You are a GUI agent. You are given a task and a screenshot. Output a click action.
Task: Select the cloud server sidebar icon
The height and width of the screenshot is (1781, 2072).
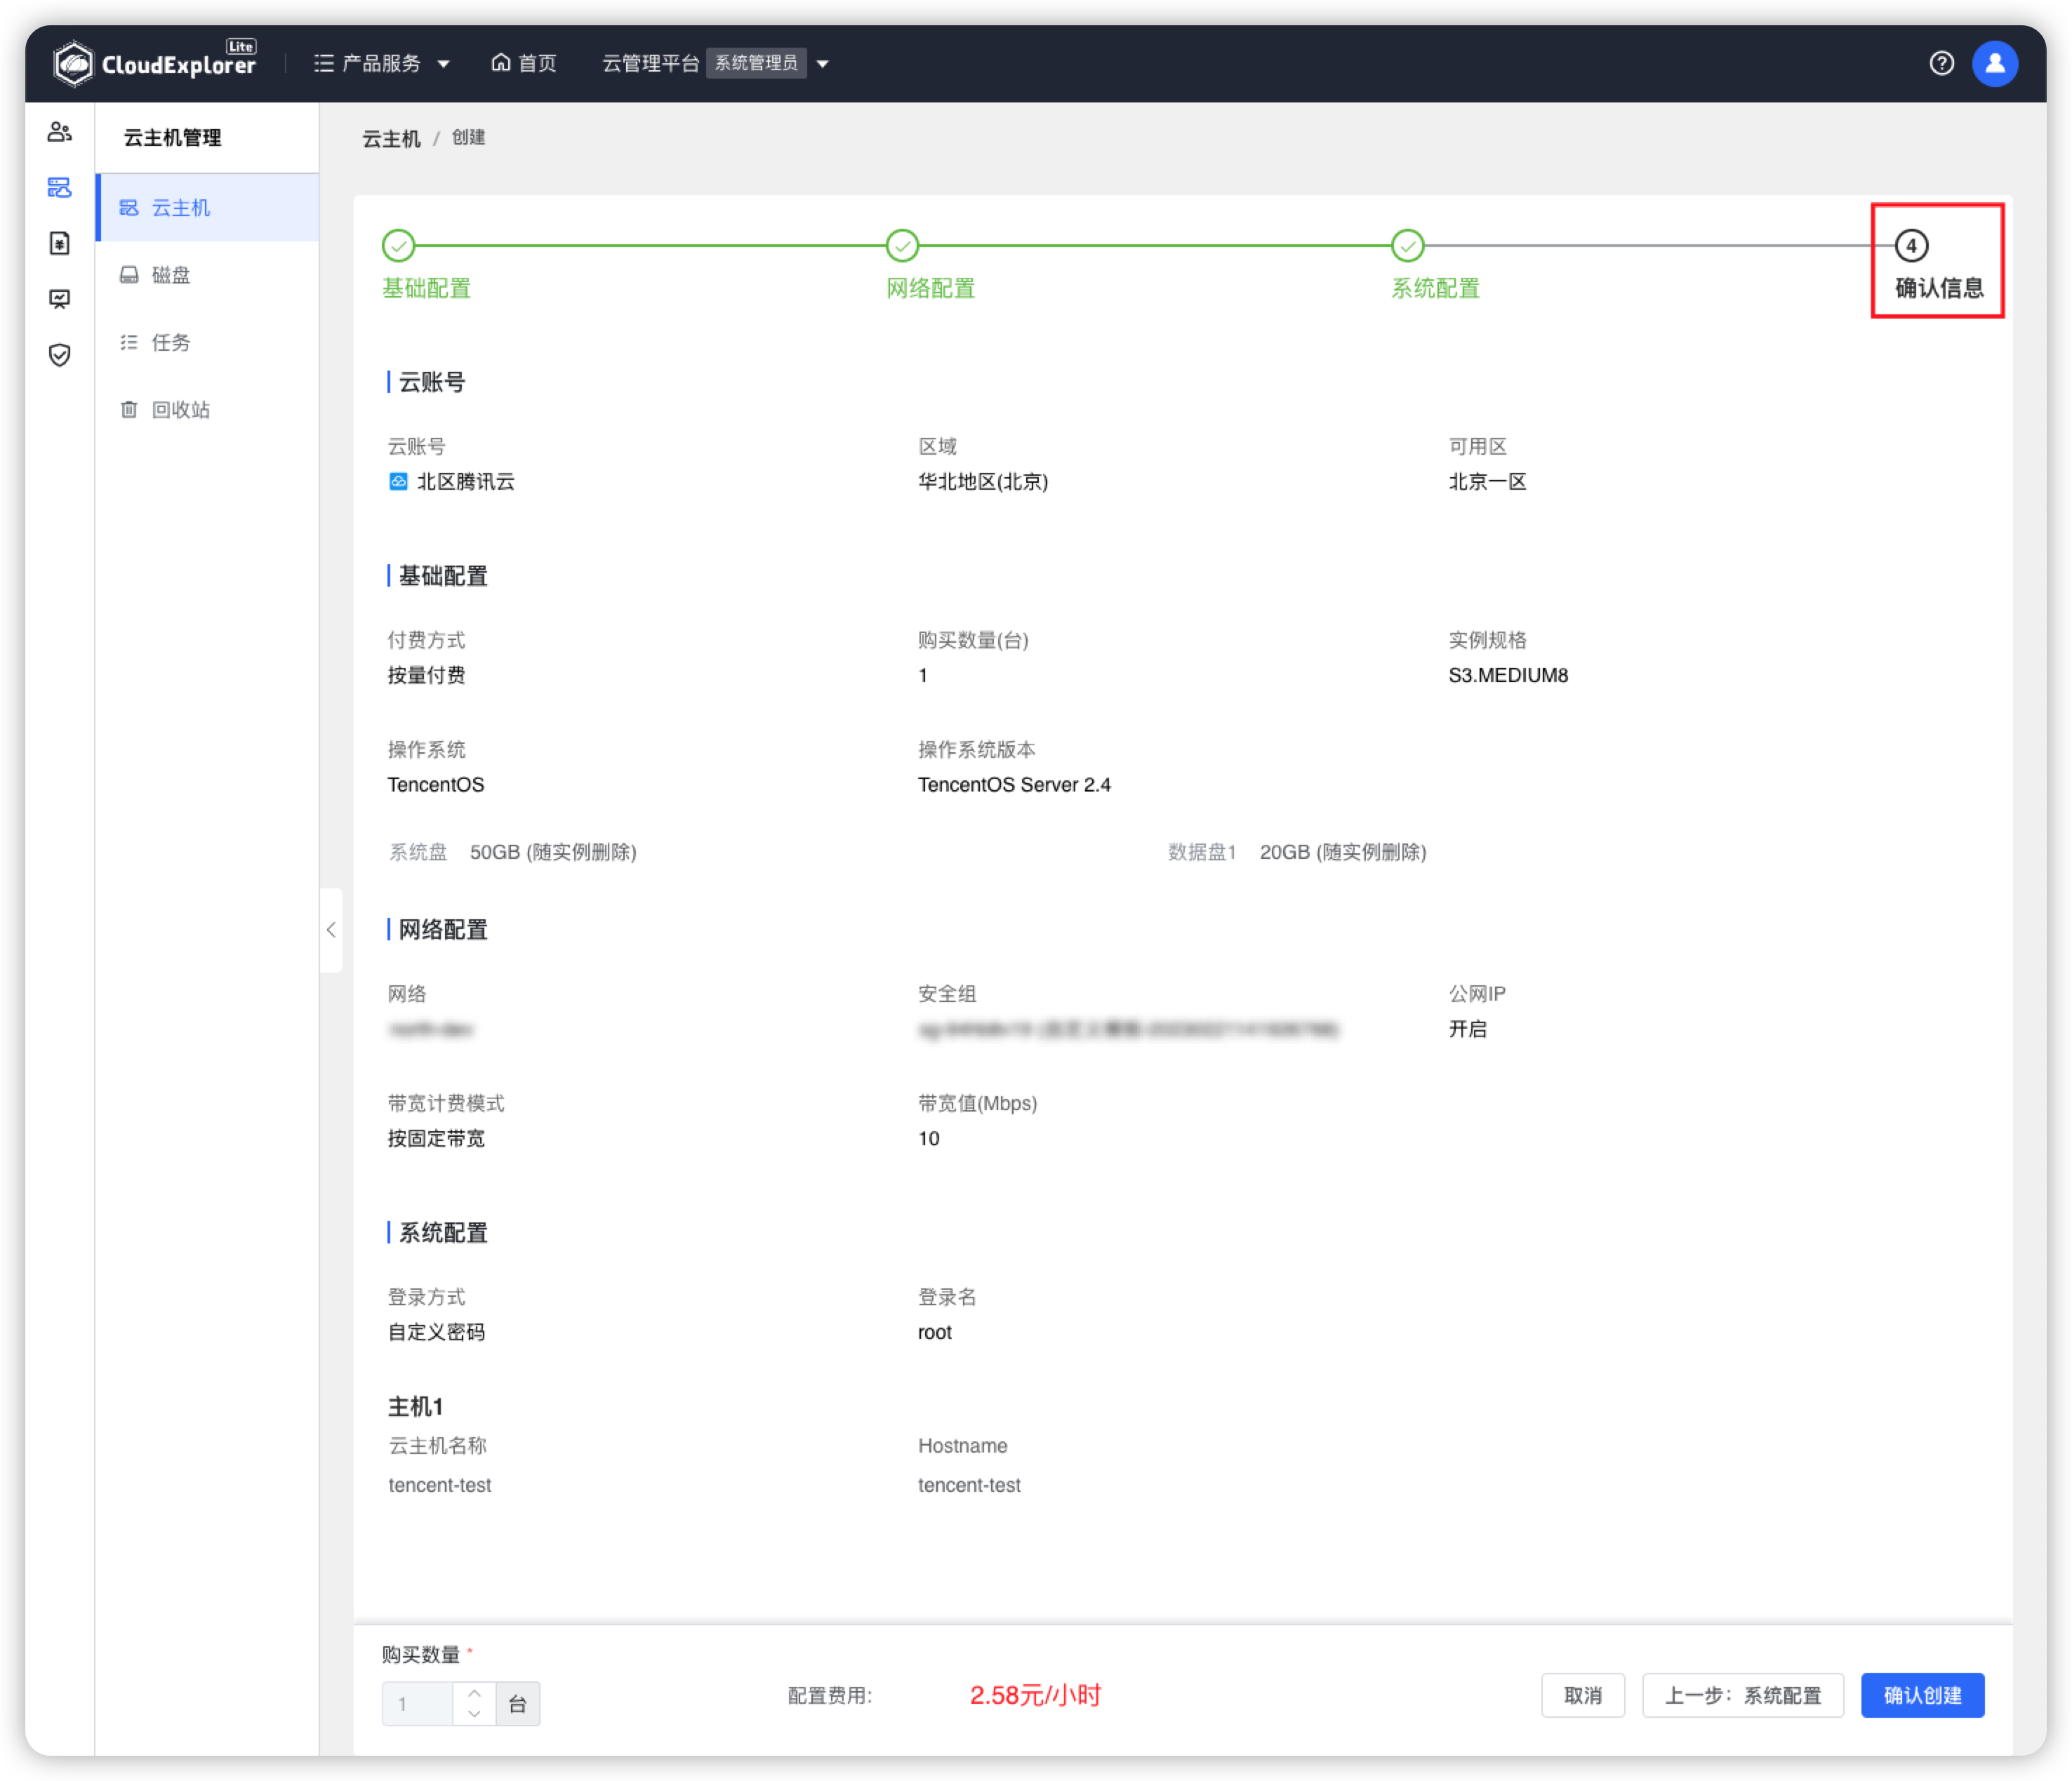click(60, 188)
